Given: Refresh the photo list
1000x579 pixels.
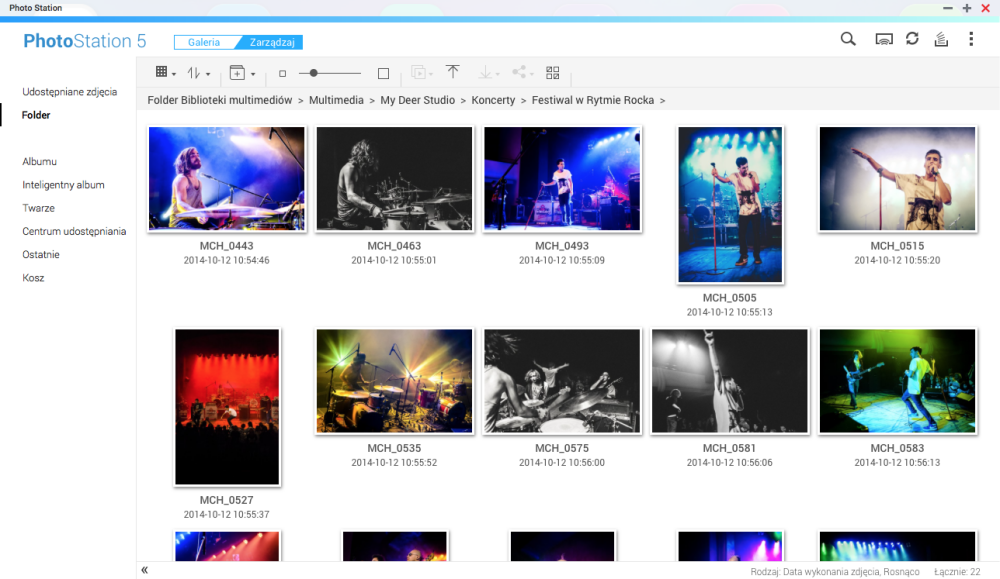Looking at the screenshot, I should tap(912, 39).
